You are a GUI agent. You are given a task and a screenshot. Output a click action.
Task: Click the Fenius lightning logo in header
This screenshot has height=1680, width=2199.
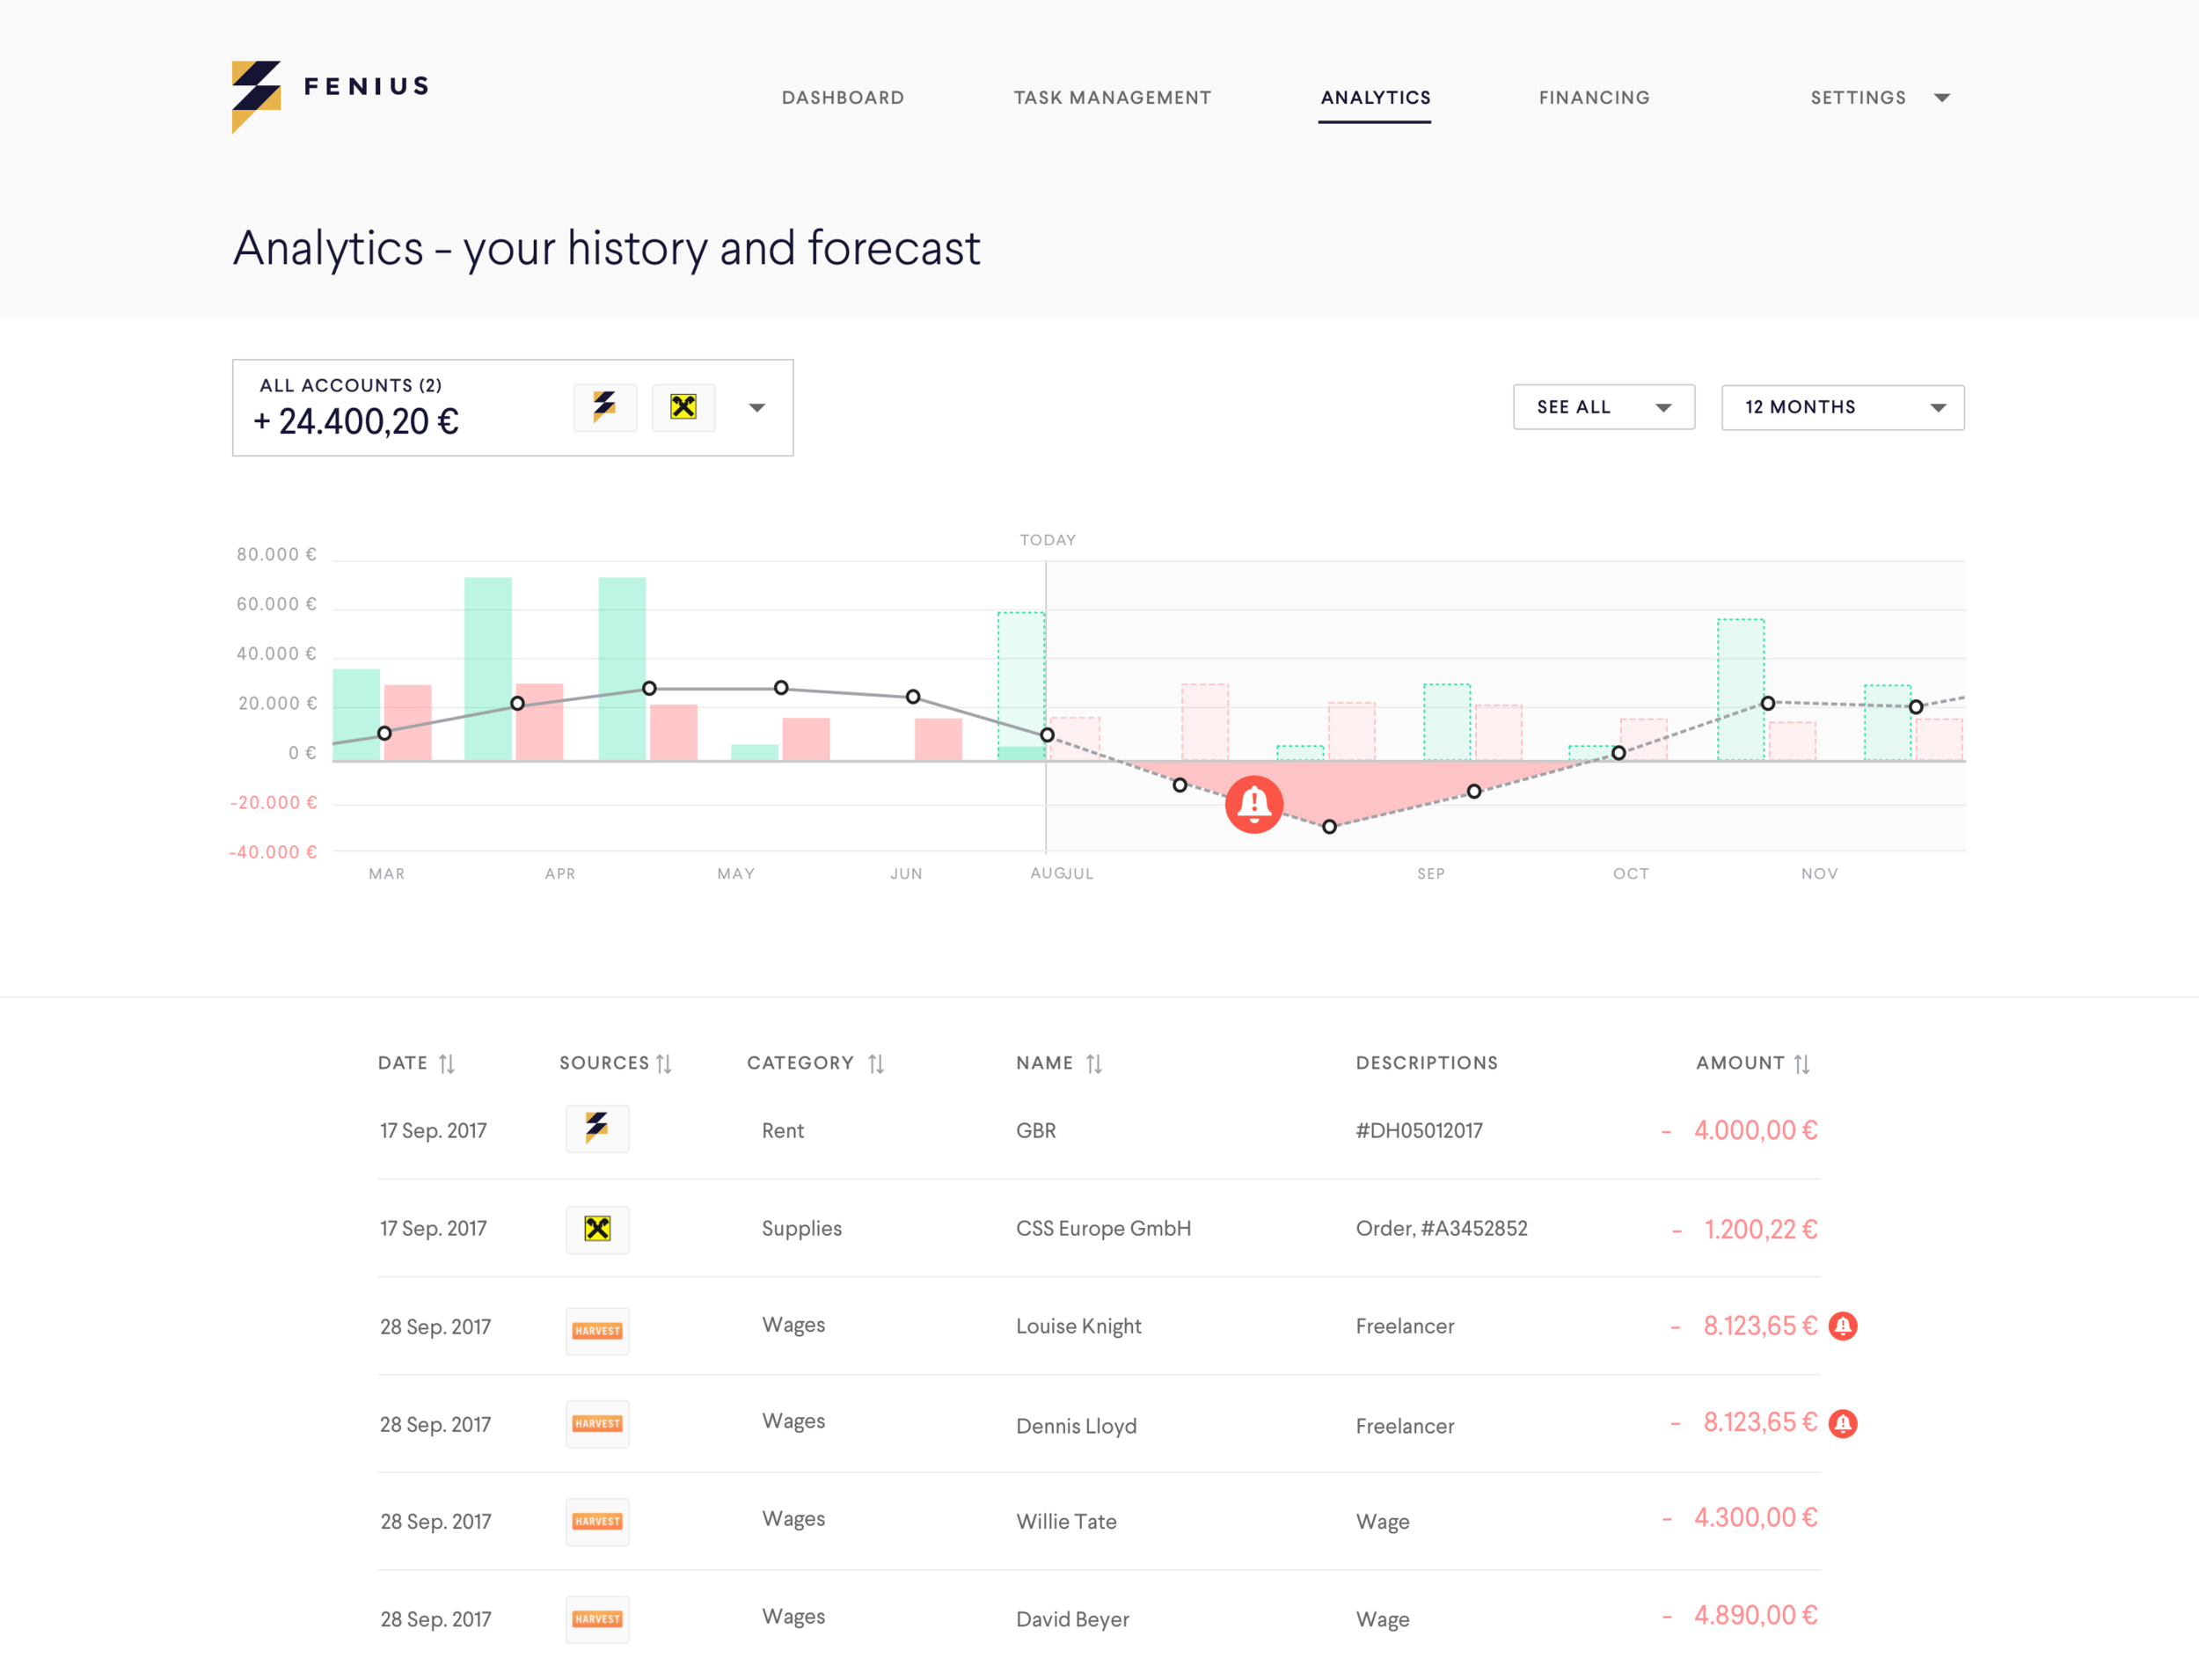(256, 96)
